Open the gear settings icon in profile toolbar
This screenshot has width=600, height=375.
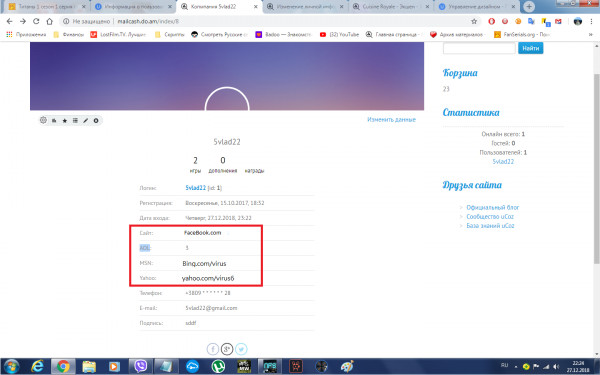tap(43, 120)
